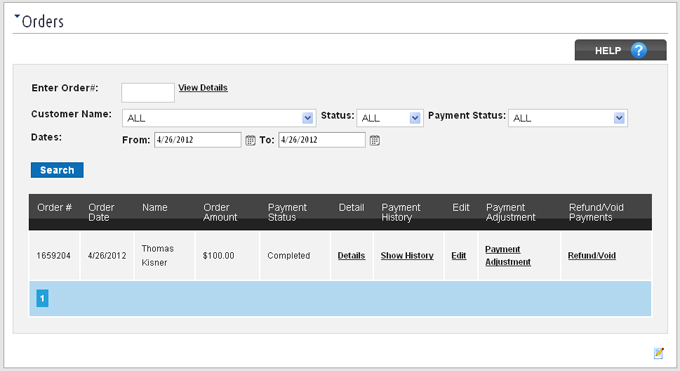Click the View Details link
The width and height of the screenshot is (680, 371).
203,88
